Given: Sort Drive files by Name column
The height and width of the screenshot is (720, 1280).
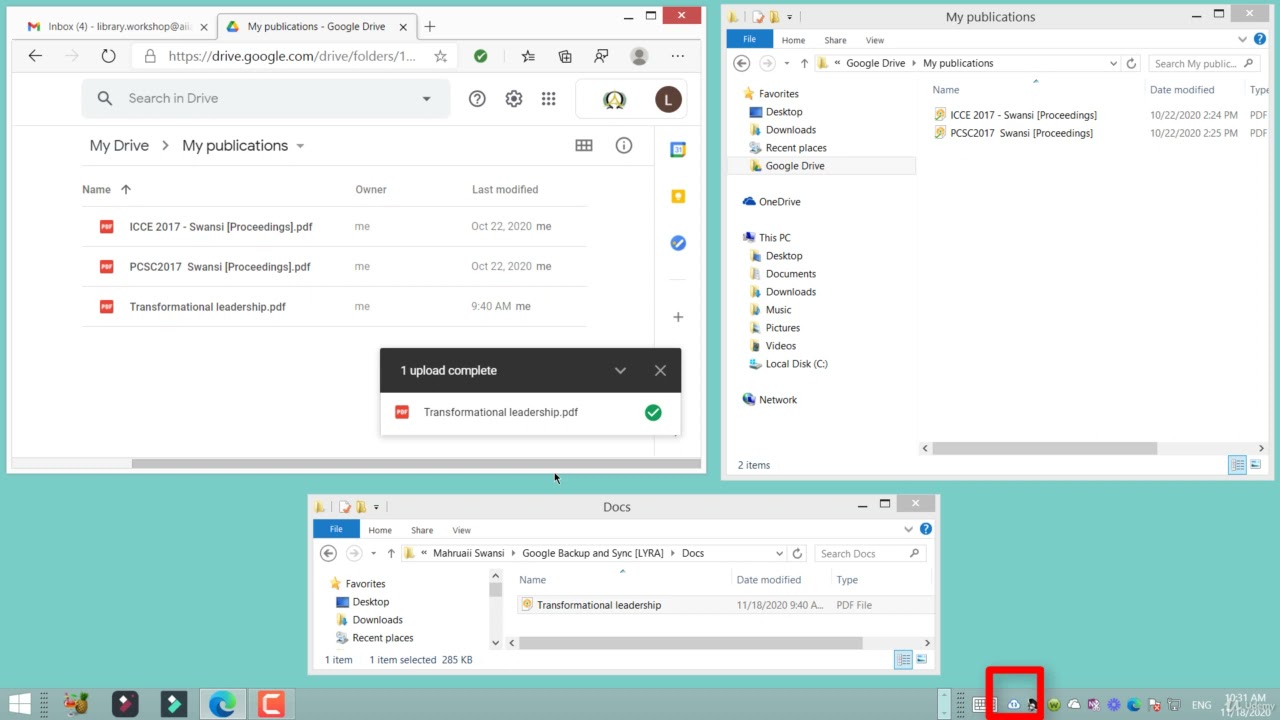Looking at the screenshot, I should point(96,189).
